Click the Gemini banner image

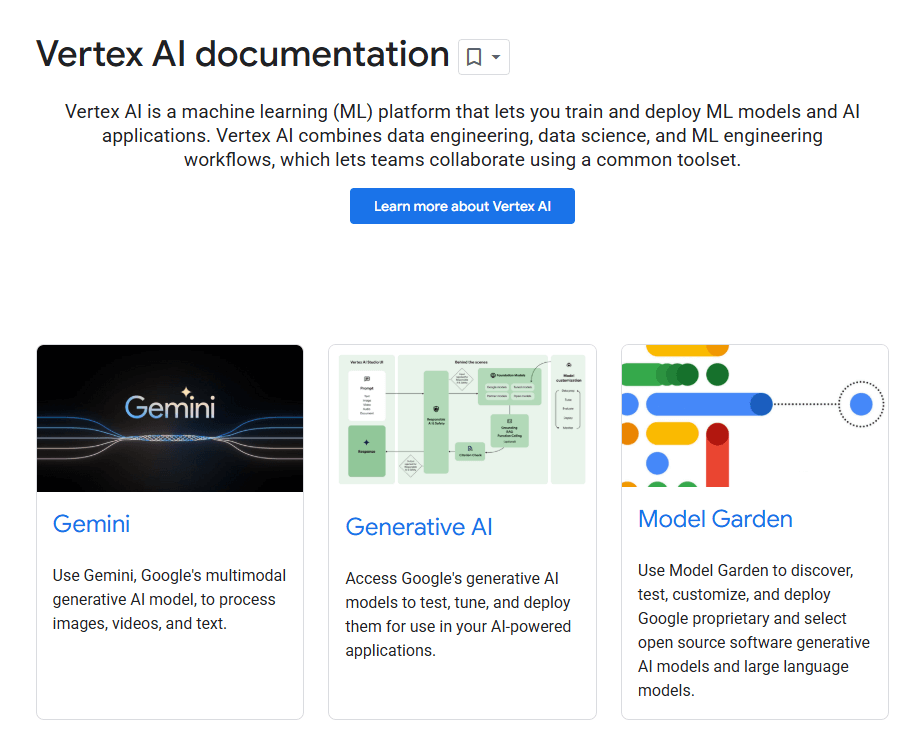pyautogui.click(x=169, y=418)
